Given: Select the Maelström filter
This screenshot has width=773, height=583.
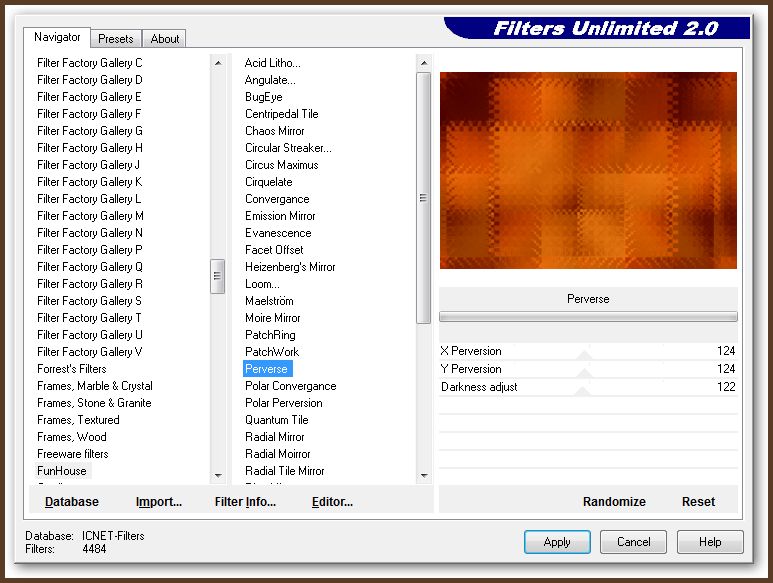Looking at the screenshot, I should [269, 301].
